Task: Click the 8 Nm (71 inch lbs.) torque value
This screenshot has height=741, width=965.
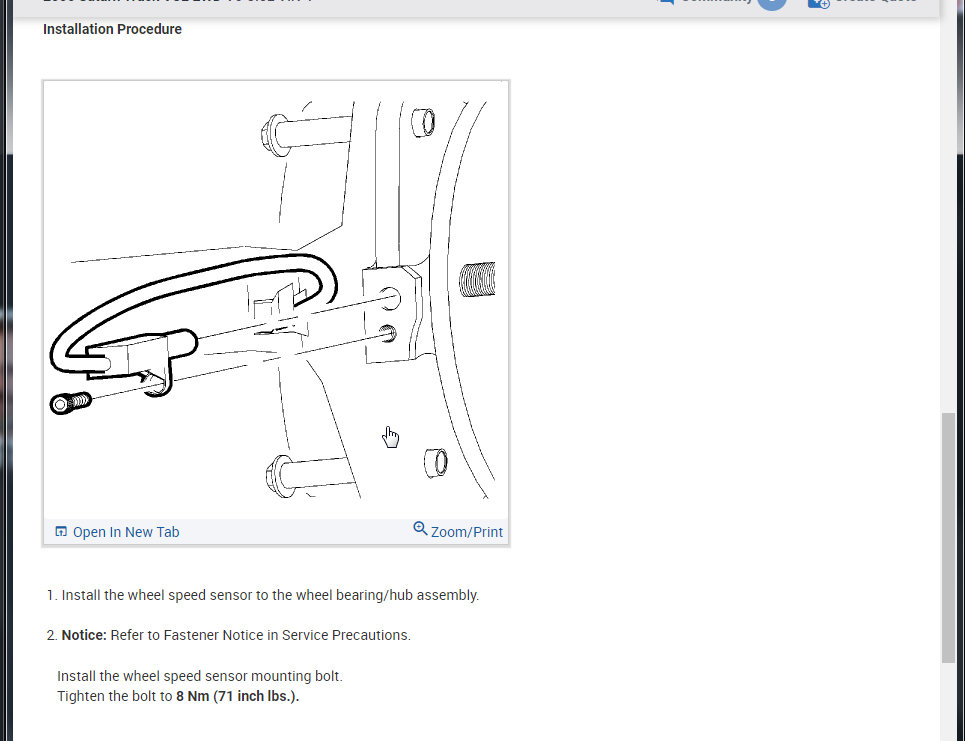Action: click(238, 696)
